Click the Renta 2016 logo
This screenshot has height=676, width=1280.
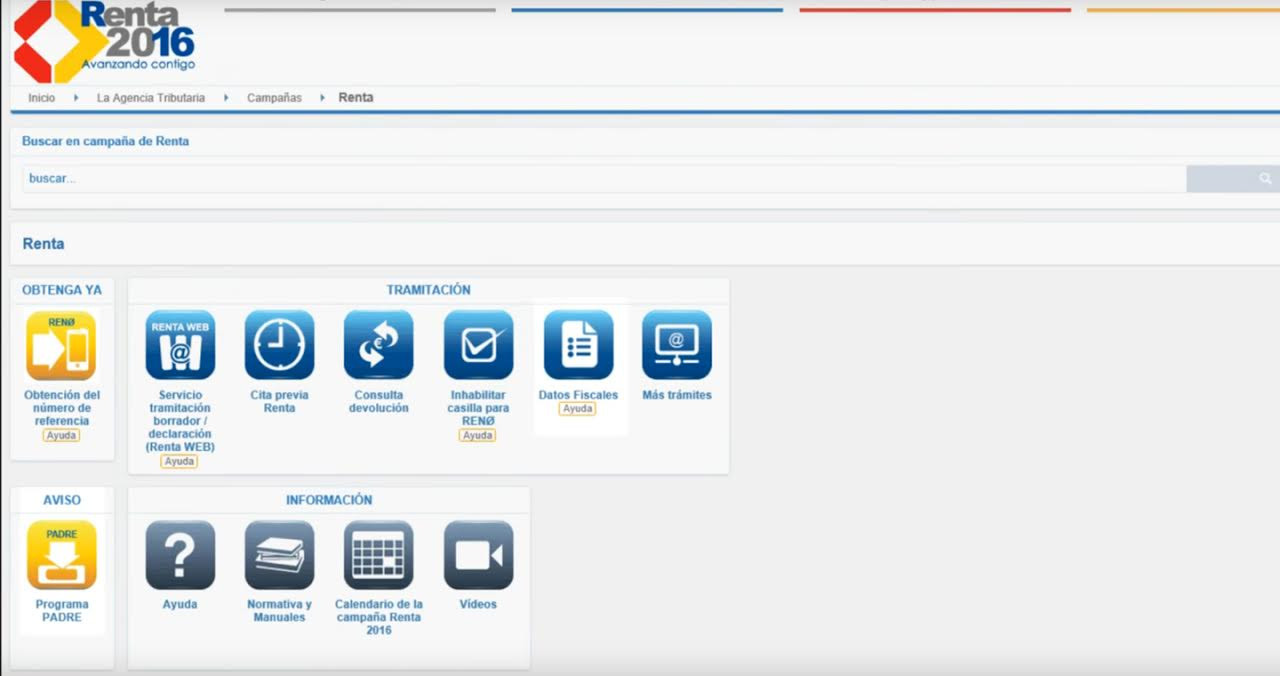click(104, 40)
